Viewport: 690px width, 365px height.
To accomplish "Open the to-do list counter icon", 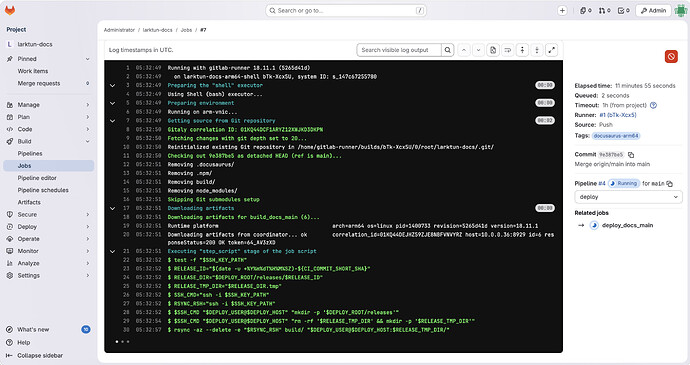I will click(x=624, y=11).
